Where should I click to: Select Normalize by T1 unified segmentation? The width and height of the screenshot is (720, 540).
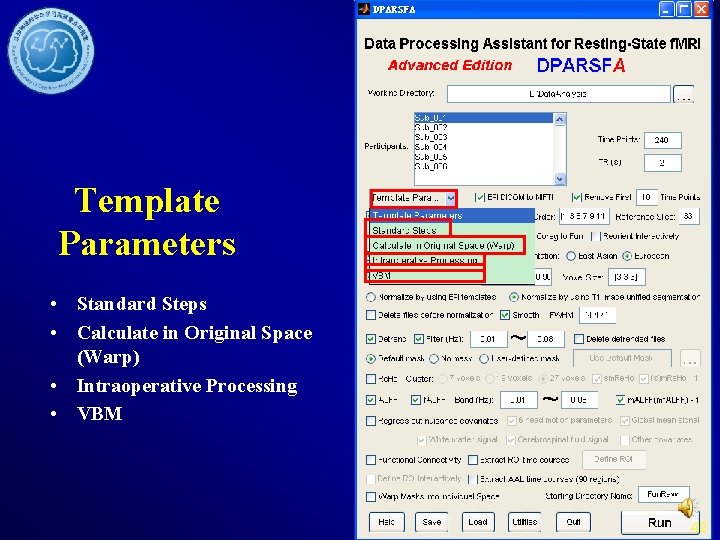pyautogui.click(x=514, y=297)
